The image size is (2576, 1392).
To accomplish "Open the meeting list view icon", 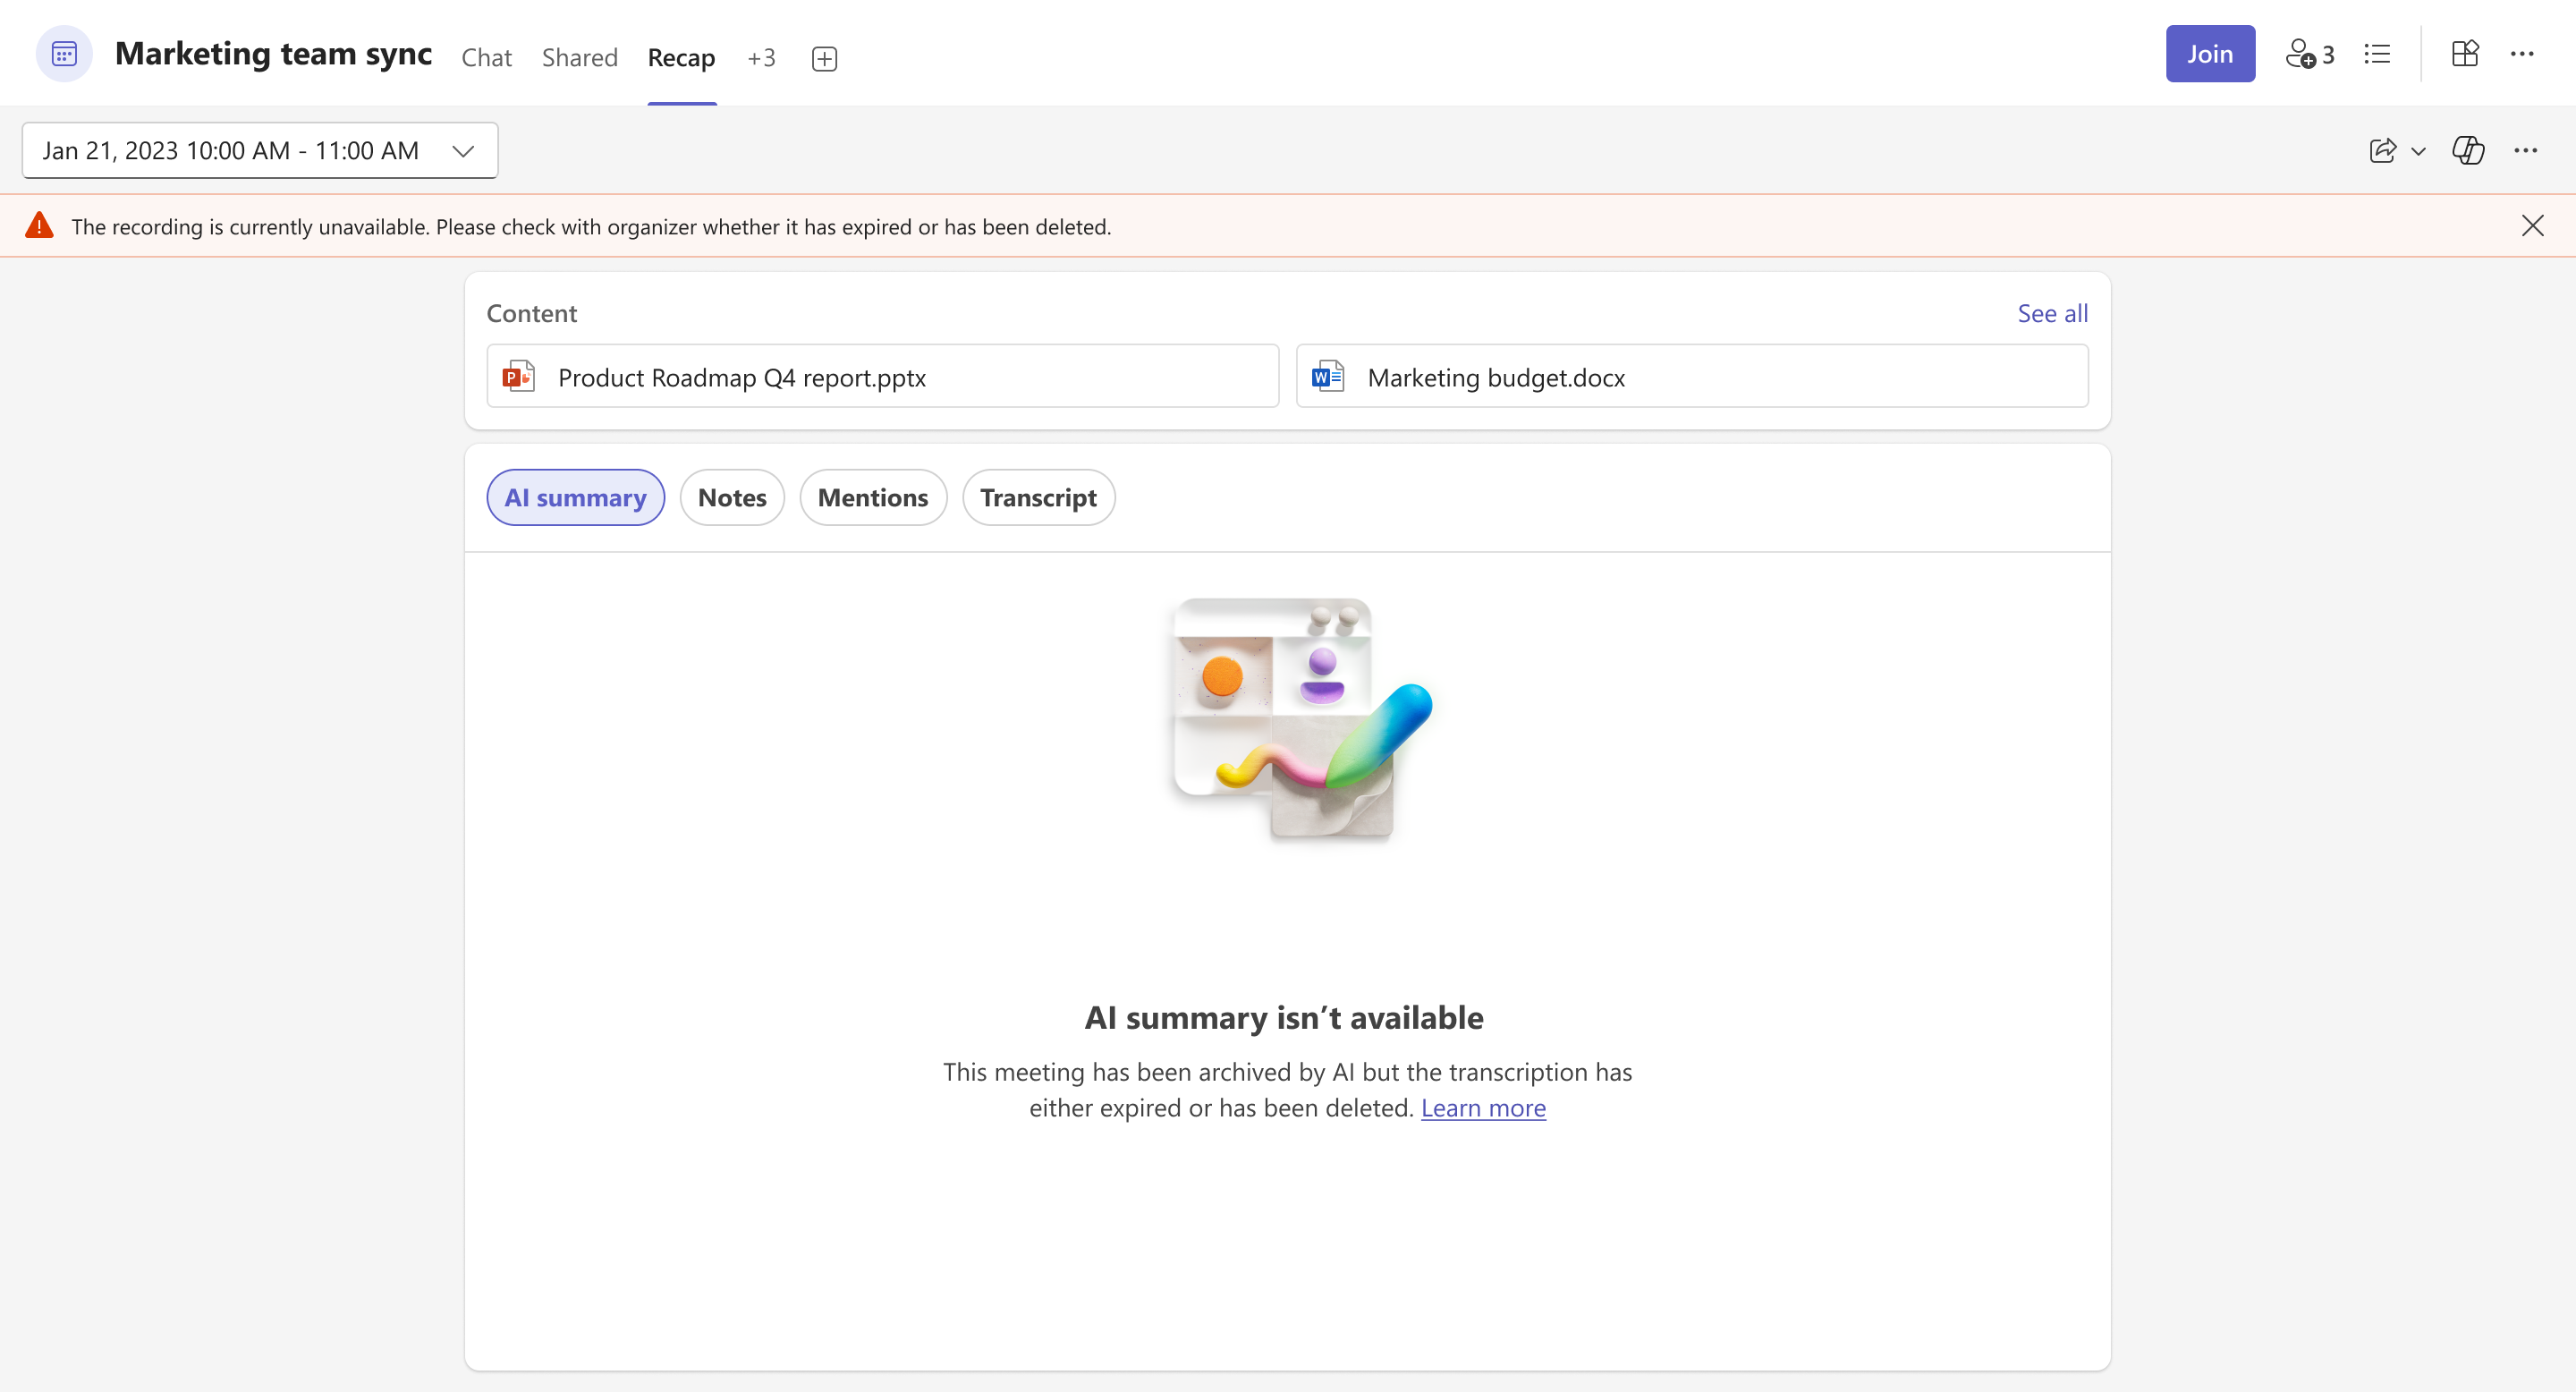I will tap(2377, 54).
